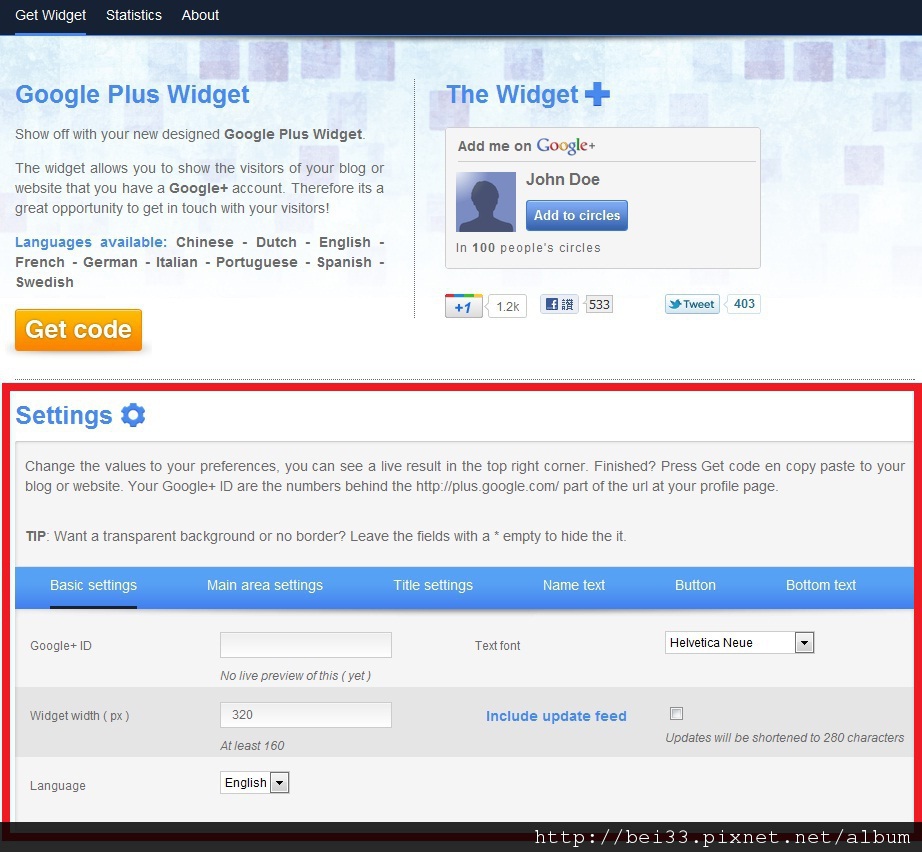Open the Get Widget nav item
This screenshot has height=852, width=922.
pyautogui.click(x=51, y=15)
